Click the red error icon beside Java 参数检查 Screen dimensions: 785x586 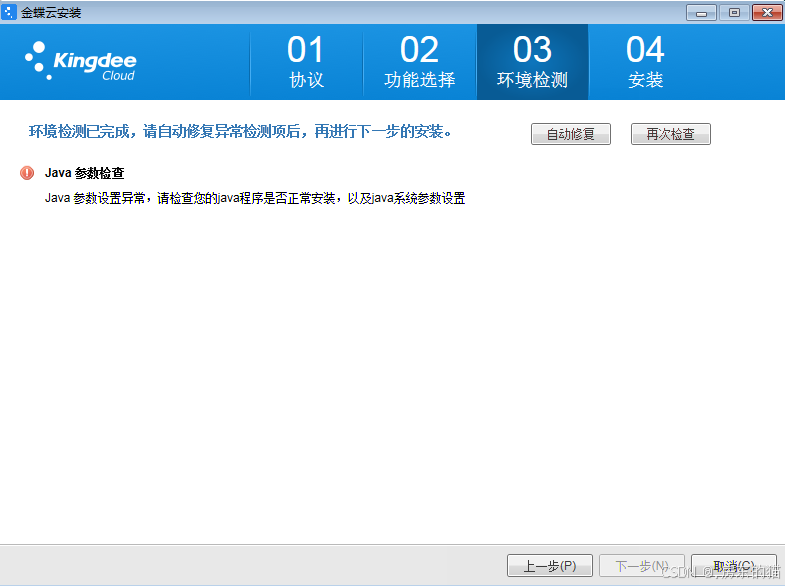pos(27,173)
